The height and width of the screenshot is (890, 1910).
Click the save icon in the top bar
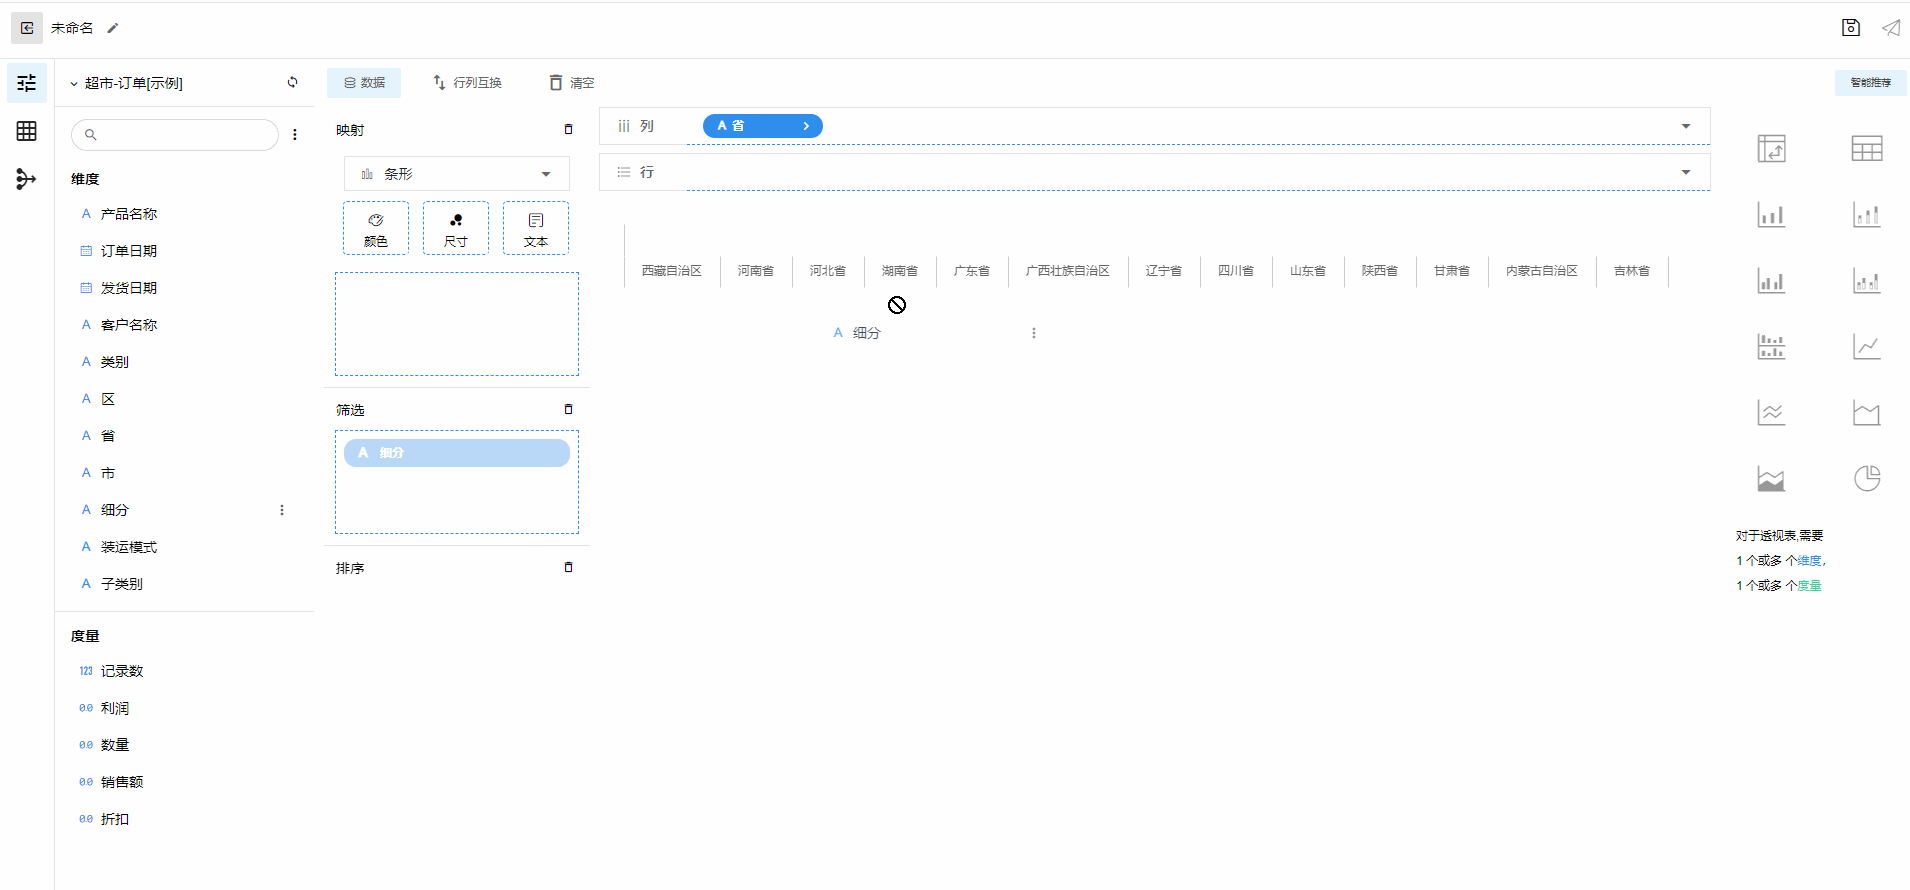click(x=1851, y=28)
